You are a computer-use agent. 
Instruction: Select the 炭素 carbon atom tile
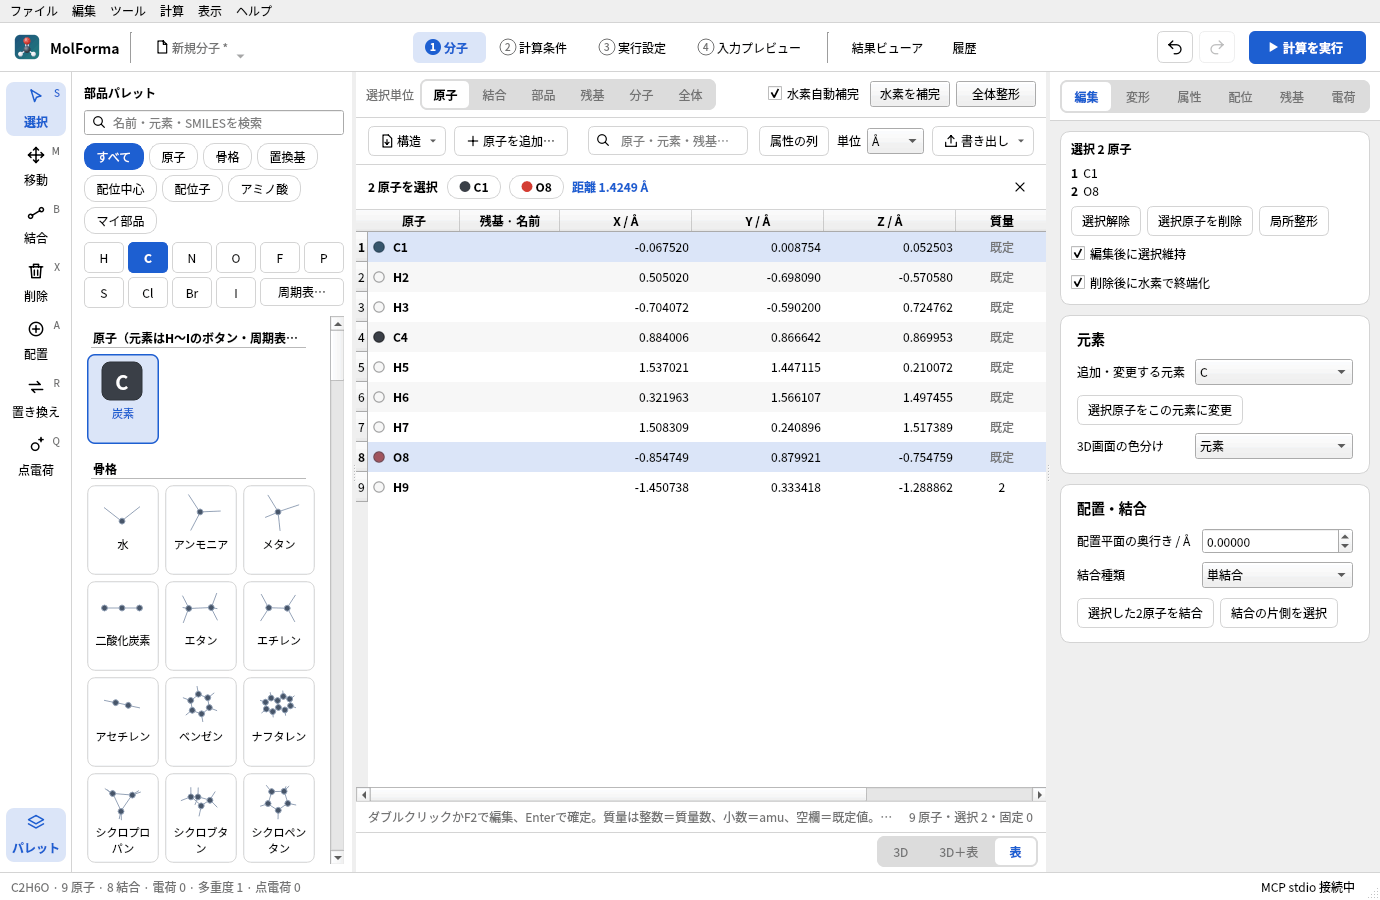tap(123, 399)
